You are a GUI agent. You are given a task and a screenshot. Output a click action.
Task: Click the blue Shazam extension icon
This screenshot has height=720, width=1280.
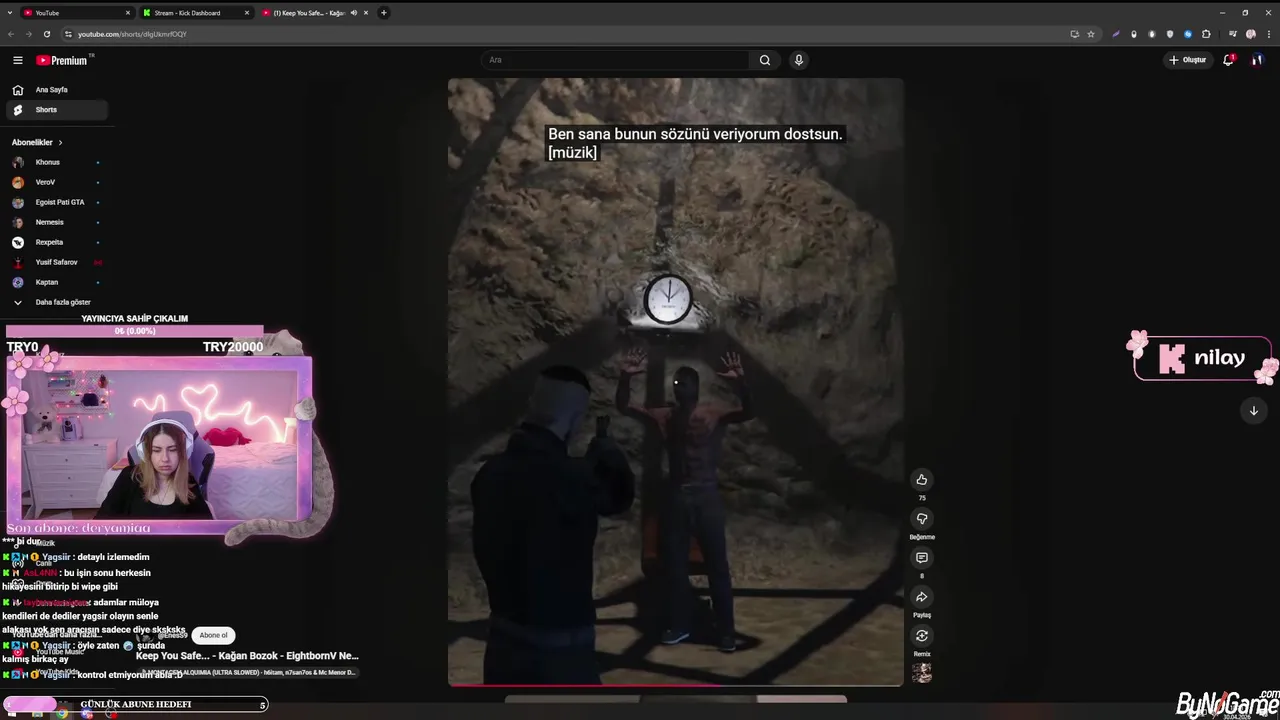coord(1188,34)
